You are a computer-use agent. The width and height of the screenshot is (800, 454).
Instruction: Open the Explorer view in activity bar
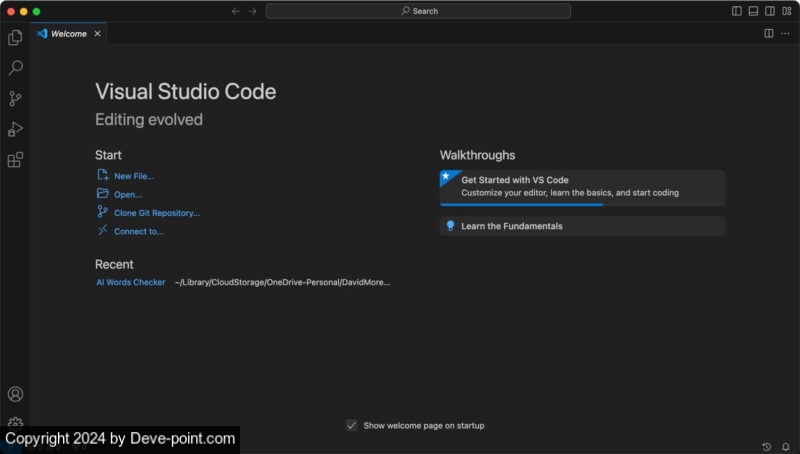coord(15,38)
